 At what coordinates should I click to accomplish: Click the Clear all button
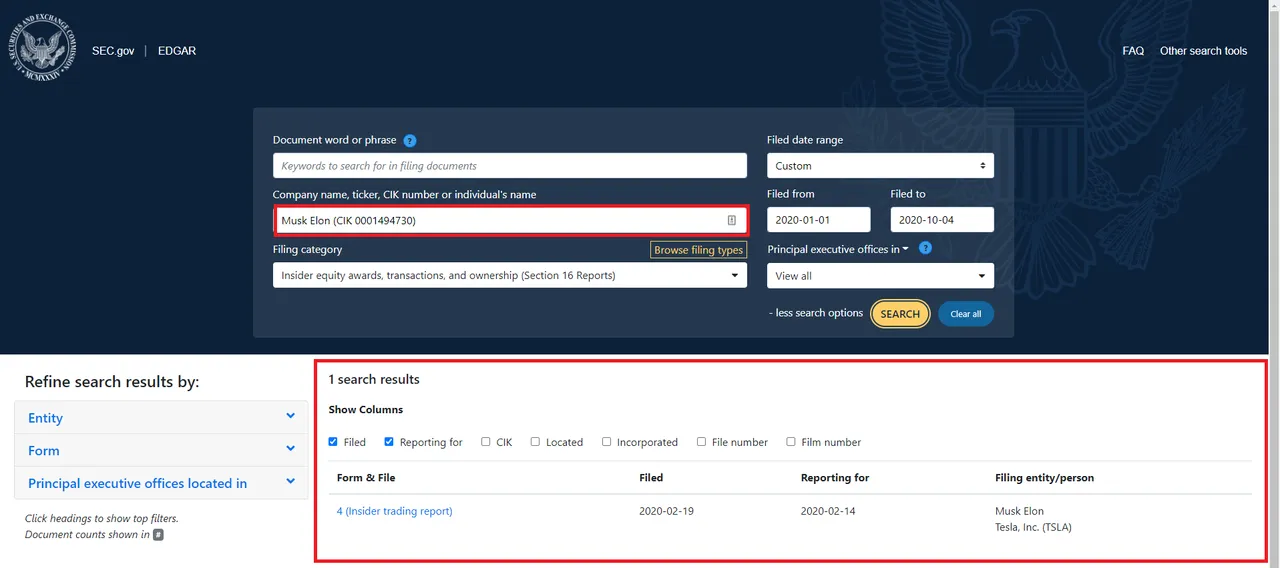(966, 314)
